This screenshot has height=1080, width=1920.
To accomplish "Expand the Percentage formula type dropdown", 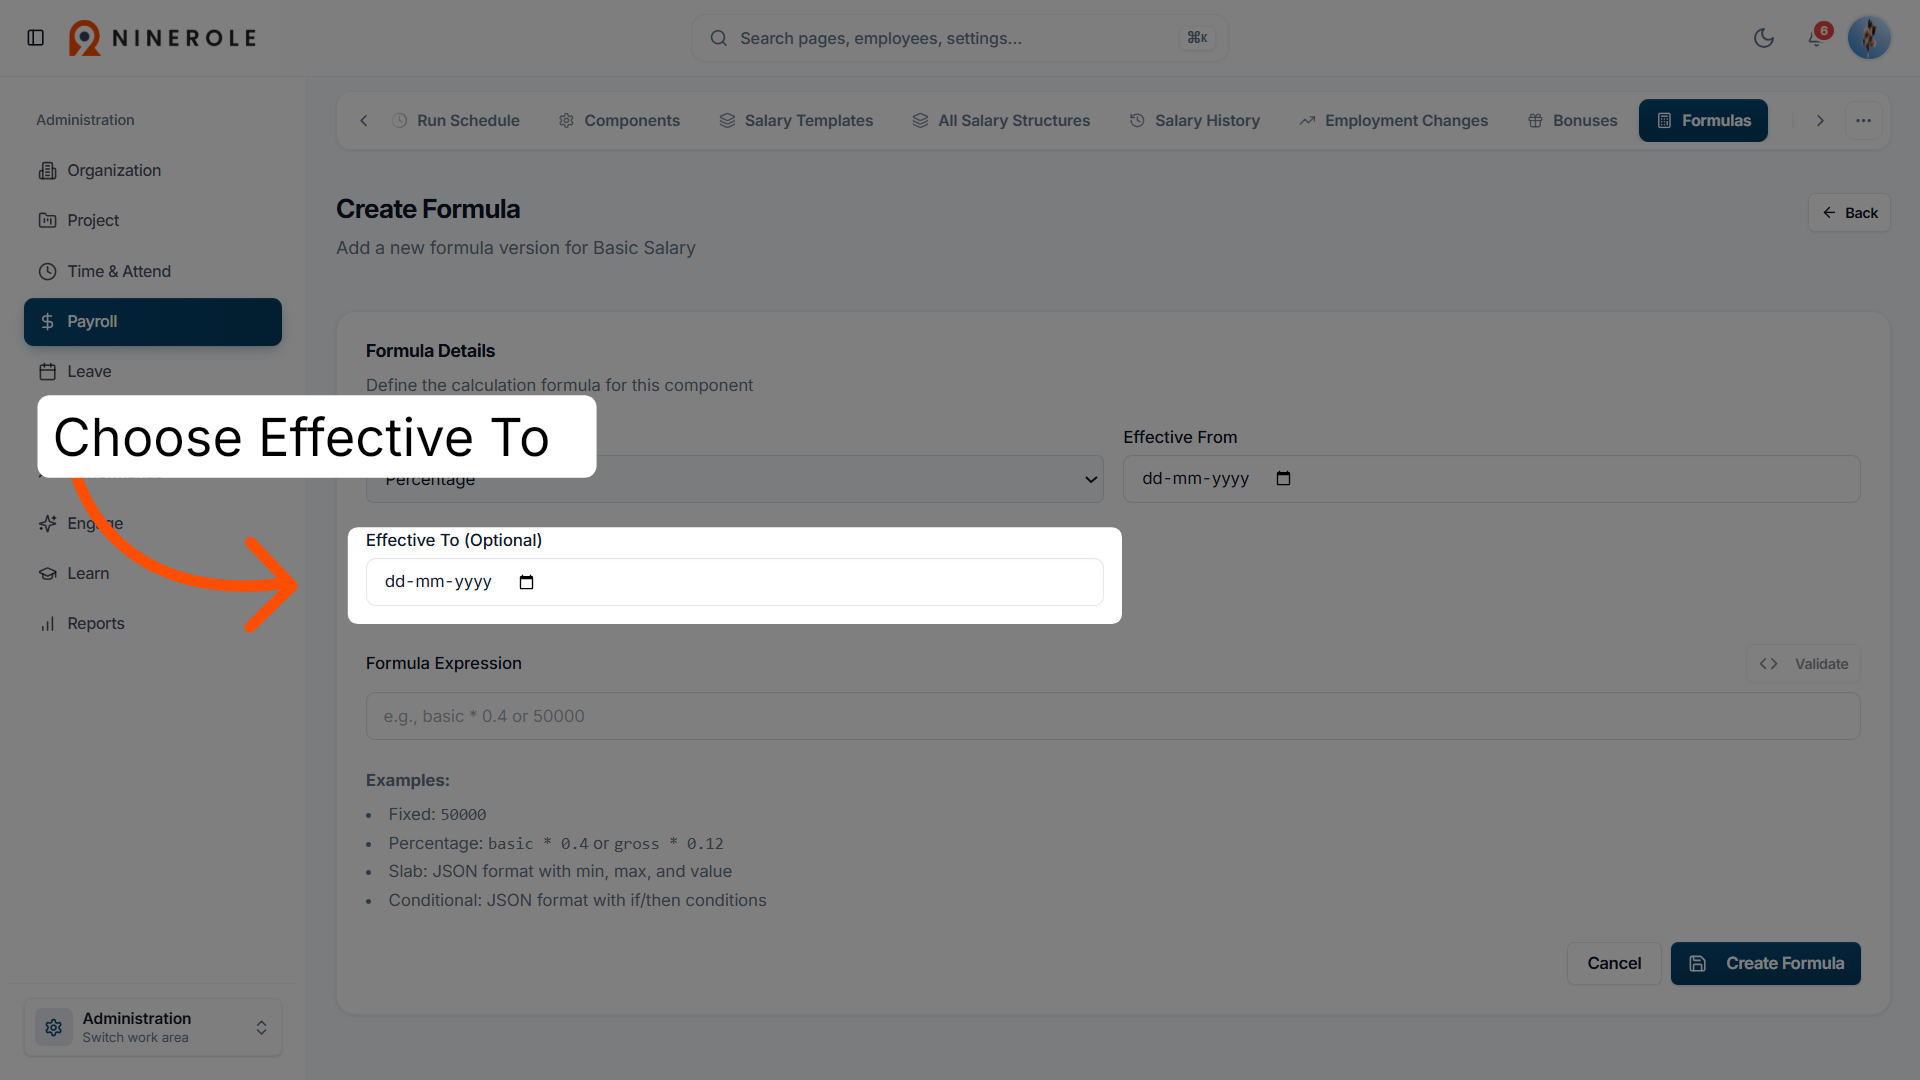I will [735, 479].
